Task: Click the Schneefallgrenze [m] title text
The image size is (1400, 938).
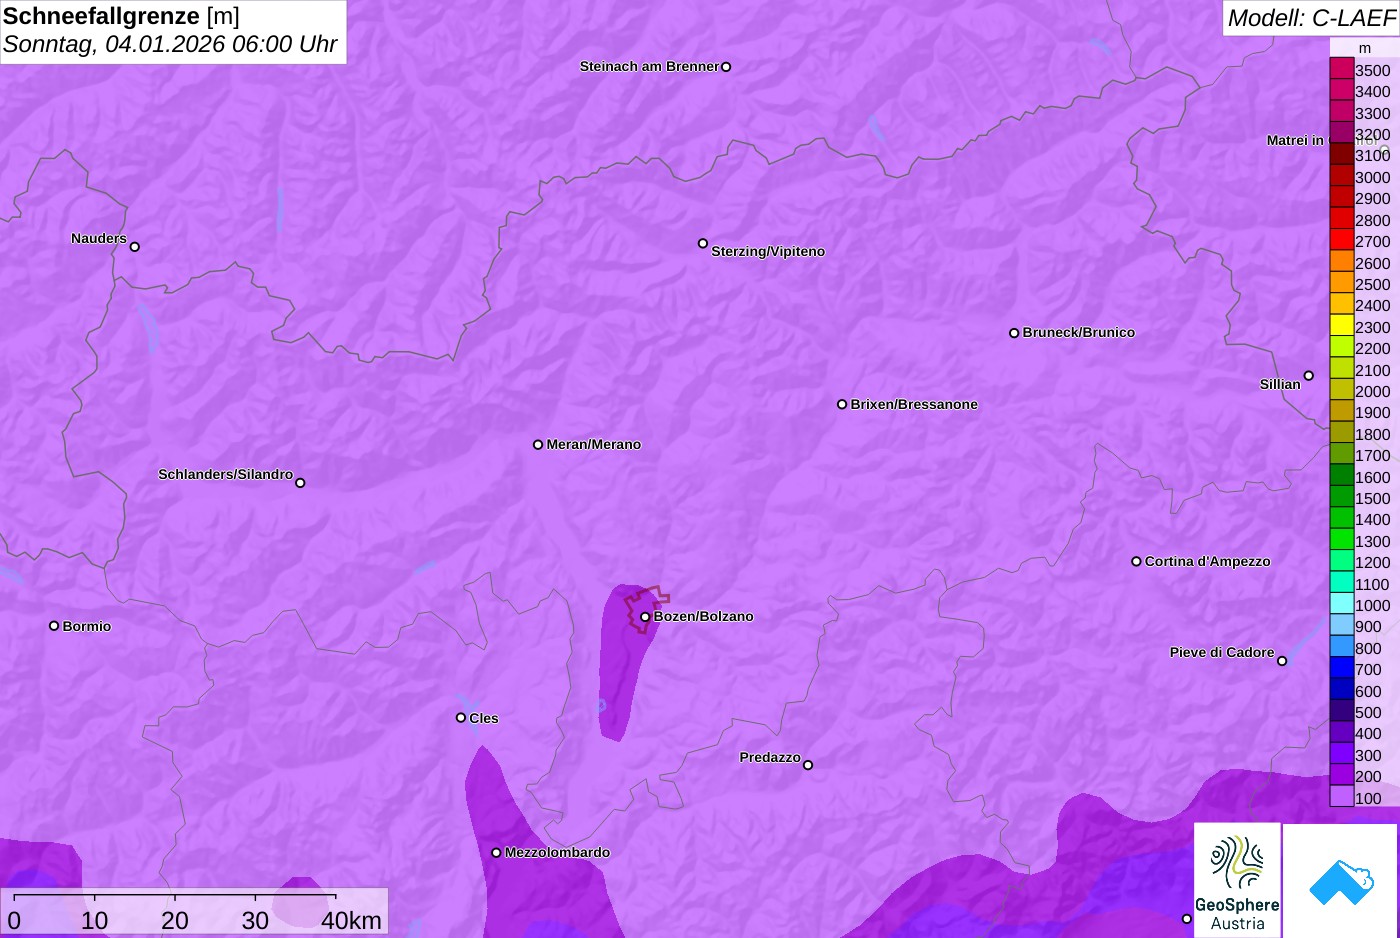Action: (121, 16)
